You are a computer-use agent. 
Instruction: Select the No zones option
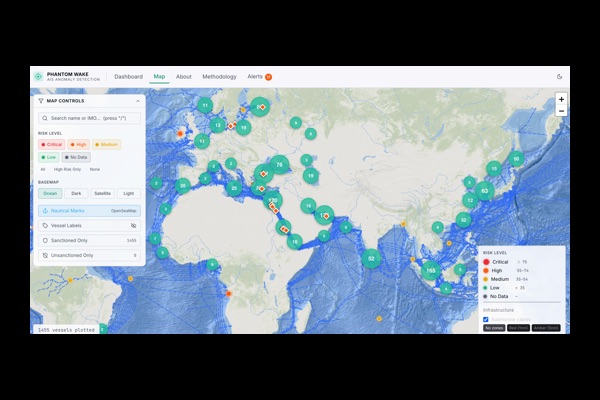click(x=494, y=327)
